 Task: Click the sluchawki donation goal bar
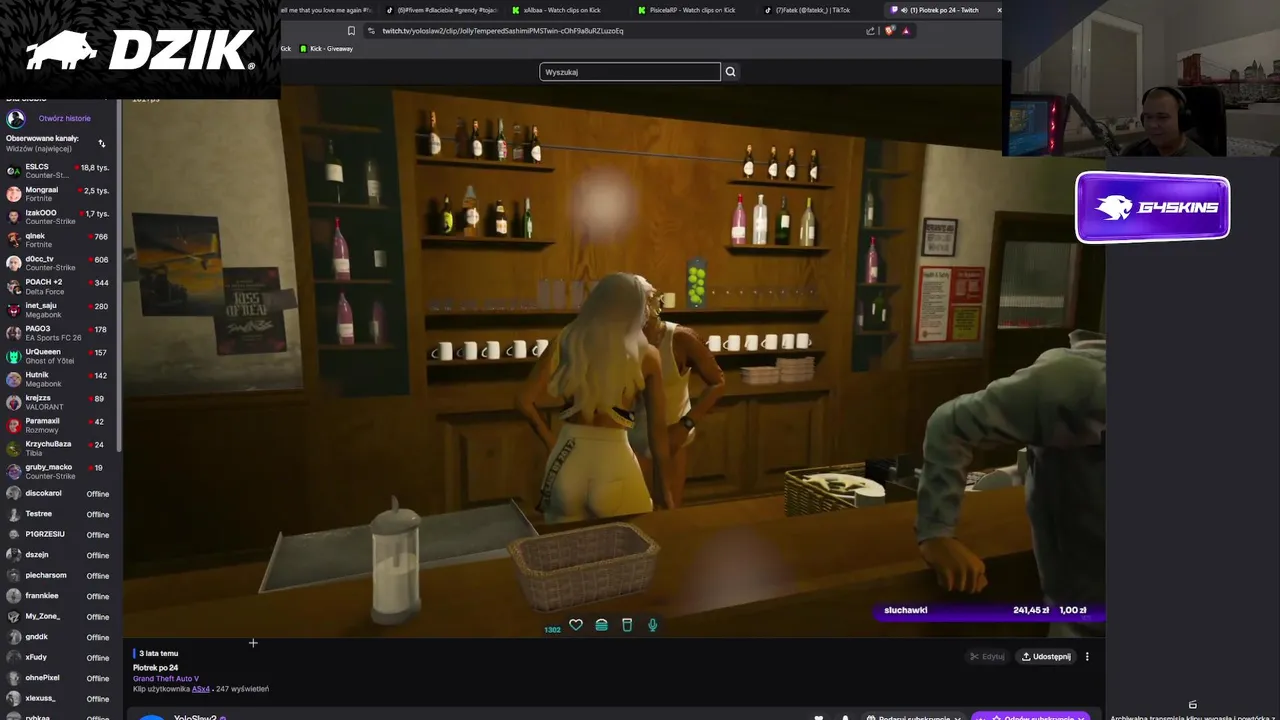(x=987, y=610)
